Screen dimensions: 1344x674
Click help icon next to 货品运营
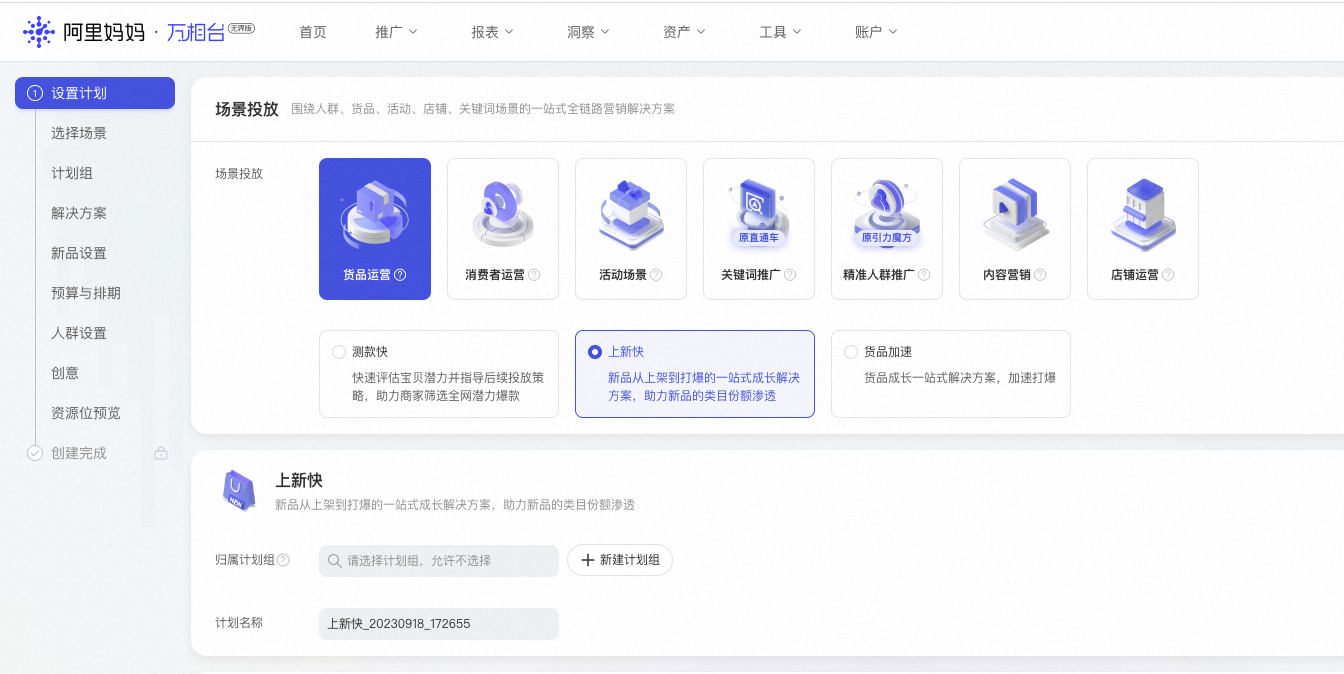(x=400, y=275)
